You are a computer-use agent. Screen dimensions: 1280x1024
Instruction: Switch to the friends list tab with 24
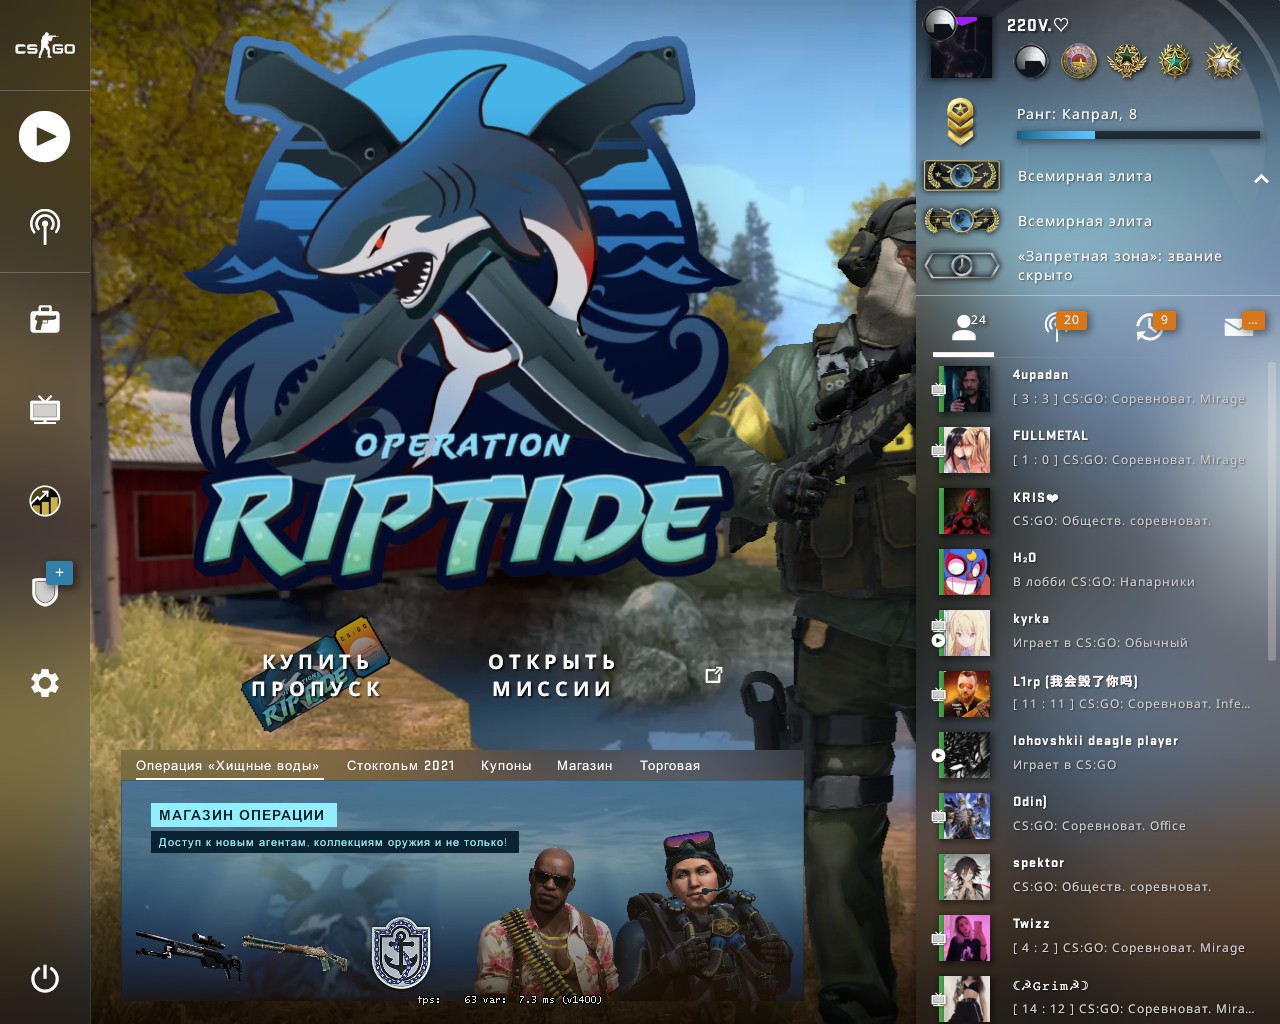pyautogui.click(x=964, y=327)
